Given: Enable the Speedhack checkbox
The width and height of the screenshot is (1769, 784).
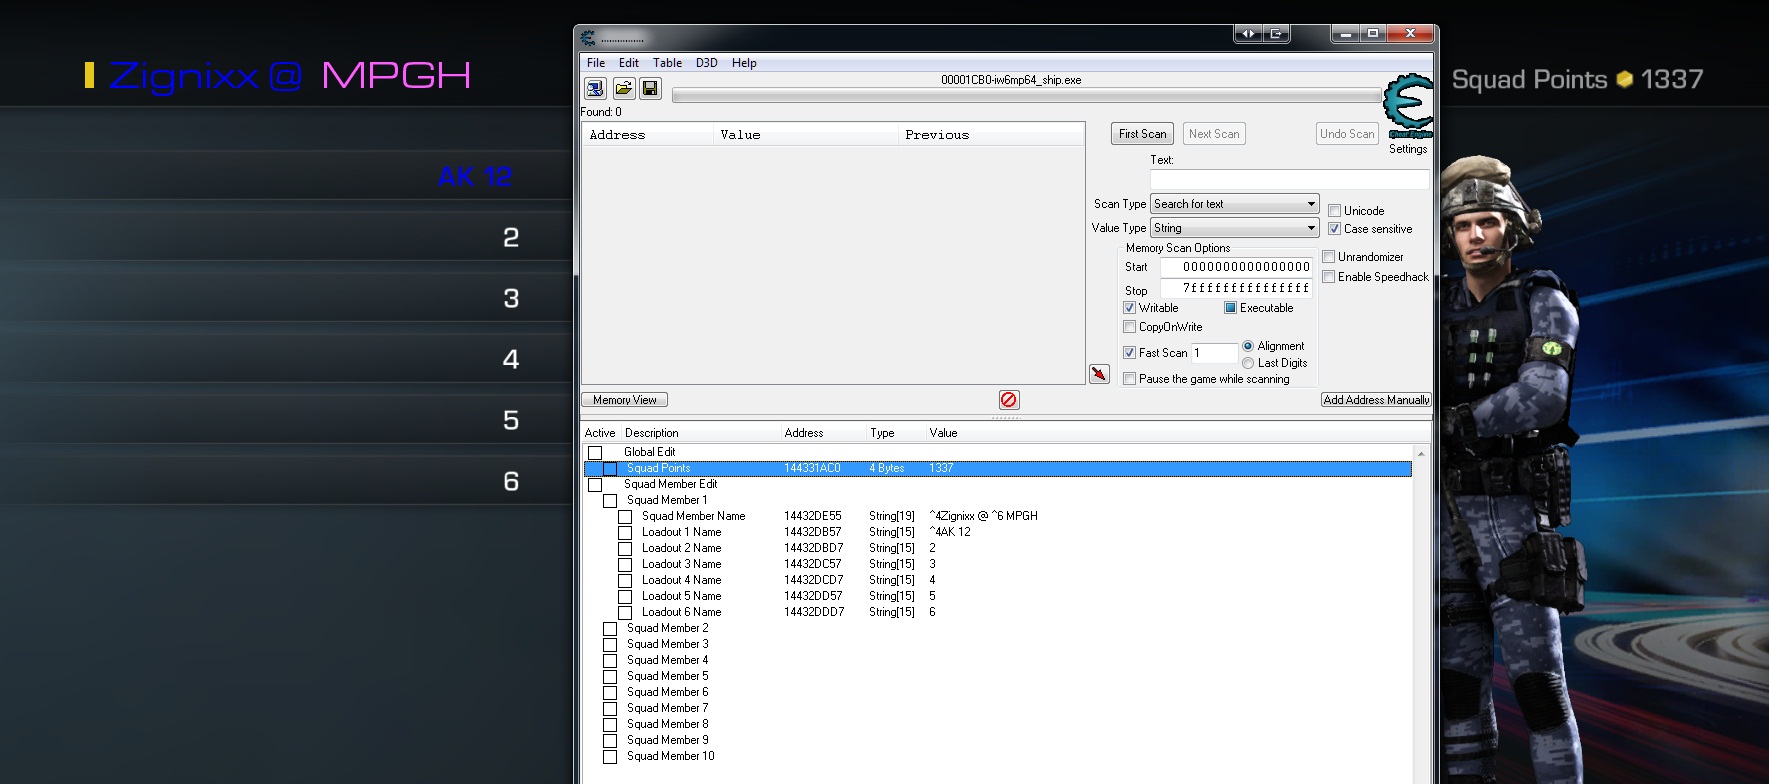Looking at the screenshot, I should (x=1328, y=277).
